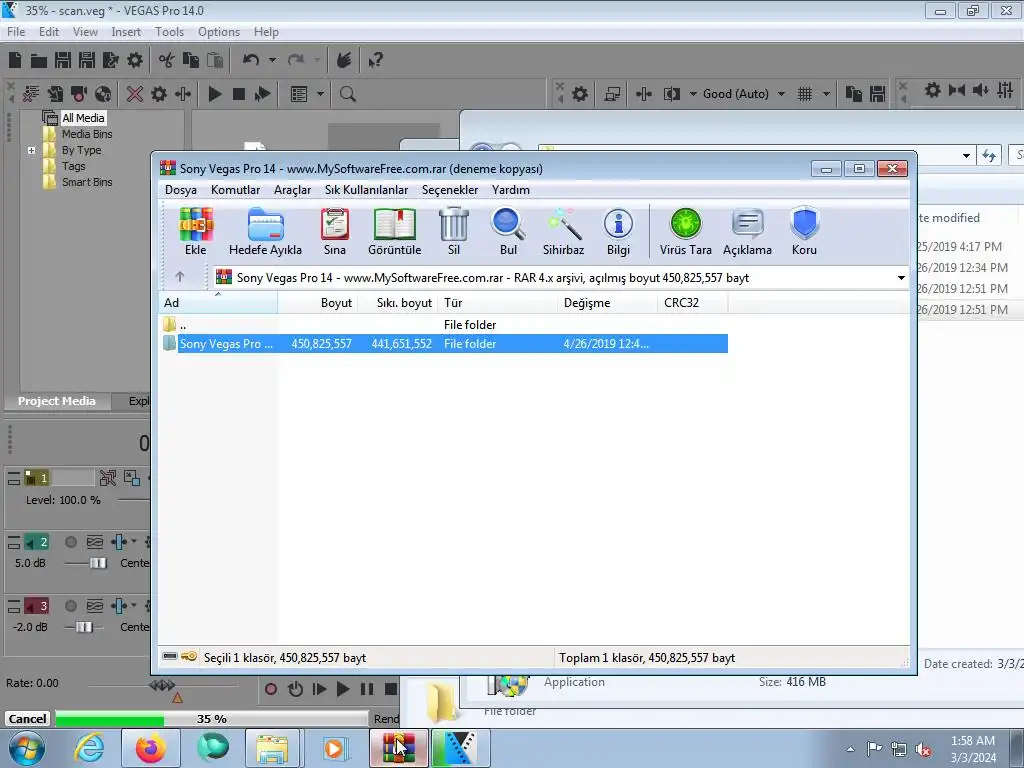Open the Araçlar menu in WinRAR

(x=292, y=190)
